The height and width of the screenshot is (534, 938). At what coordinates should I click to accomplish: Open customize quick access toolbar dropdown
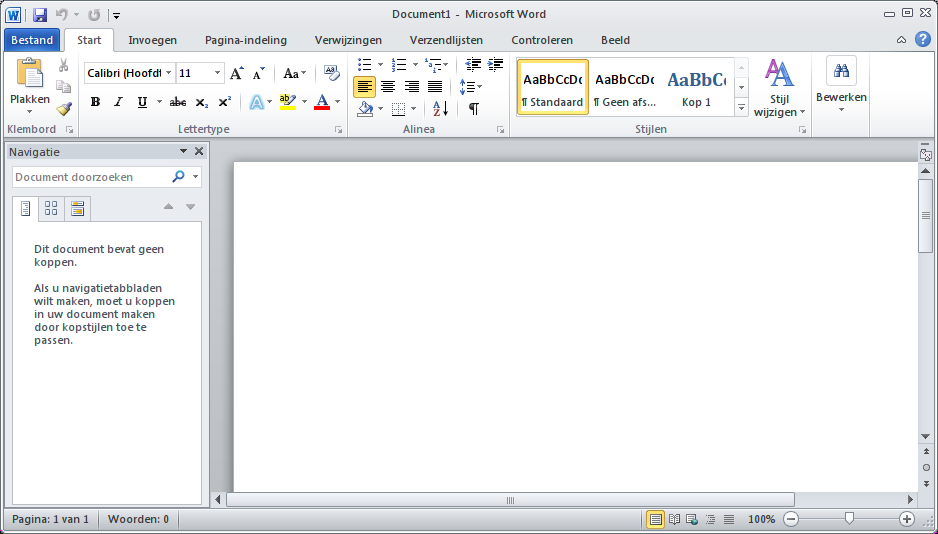coord(117,15)
